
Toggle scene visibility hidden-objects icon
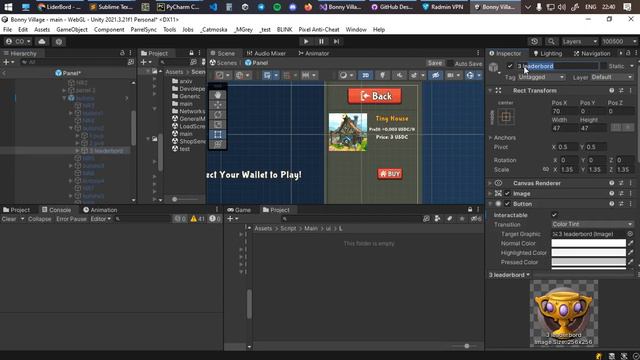435,75
